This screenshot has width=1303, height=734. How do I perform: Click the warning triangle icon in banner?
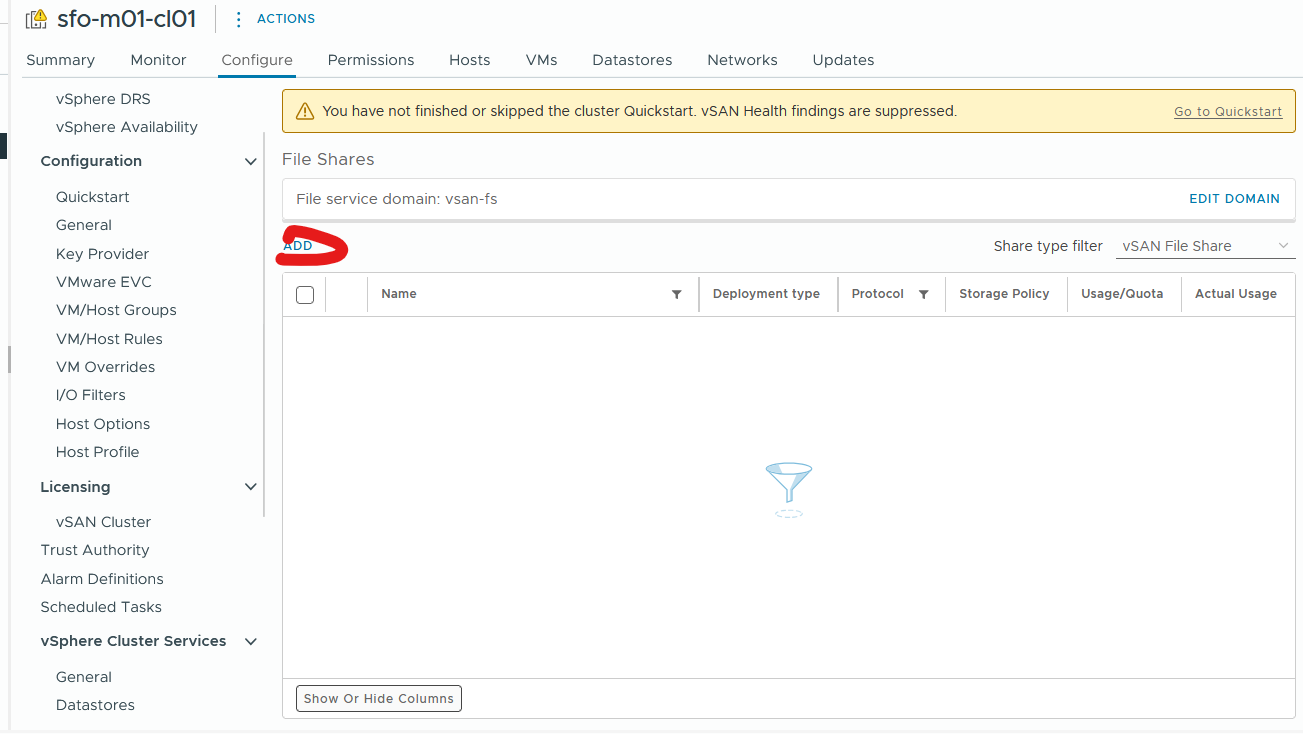tap(305, 111)
